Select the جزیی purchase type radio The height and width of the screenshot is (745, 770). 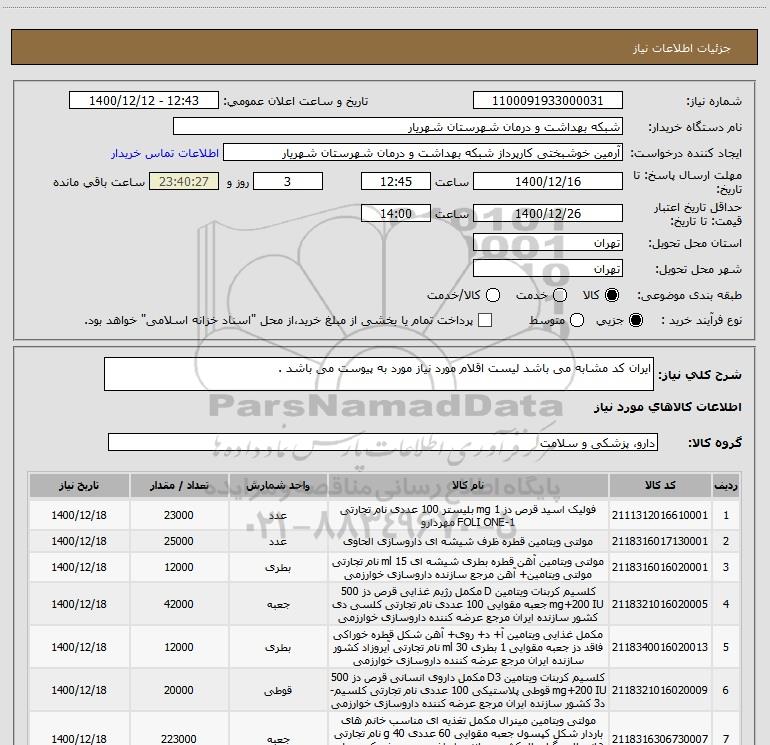[635, 320]
